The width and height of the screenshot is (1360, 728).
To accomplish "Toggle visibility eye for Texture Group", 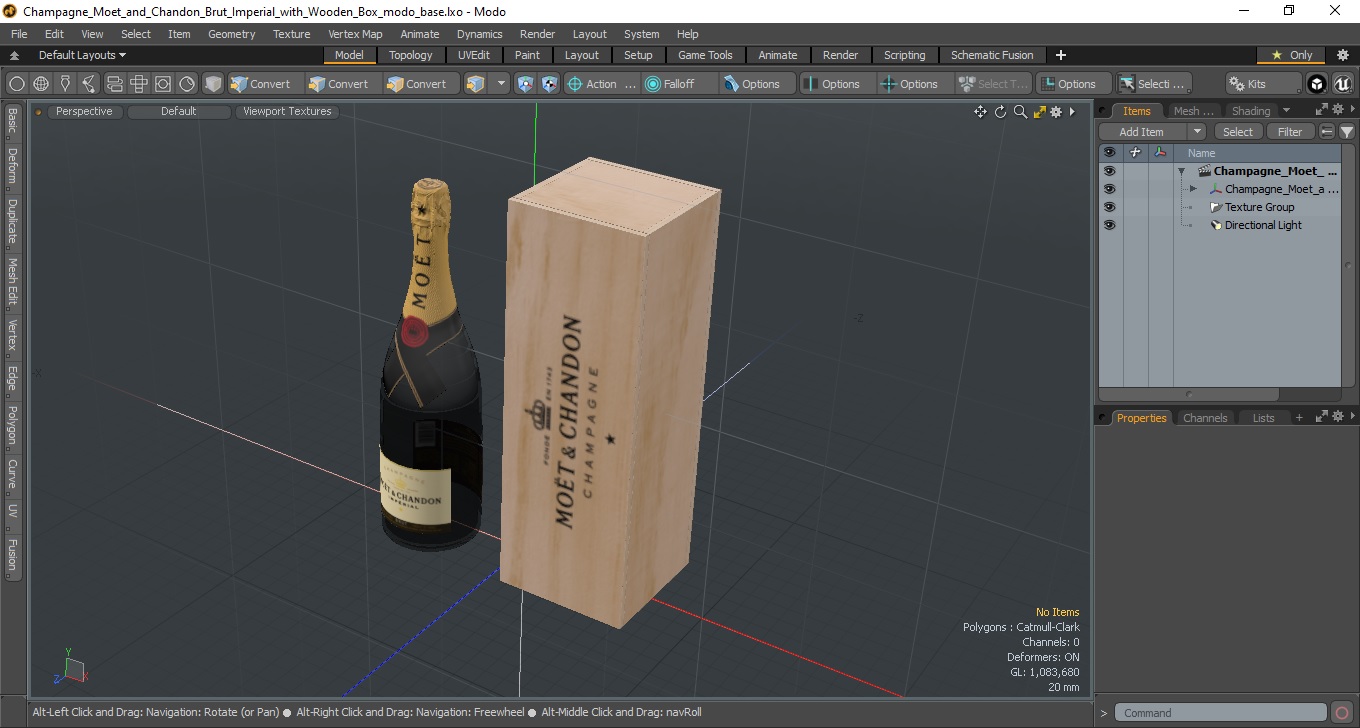I will [1109, 207].
